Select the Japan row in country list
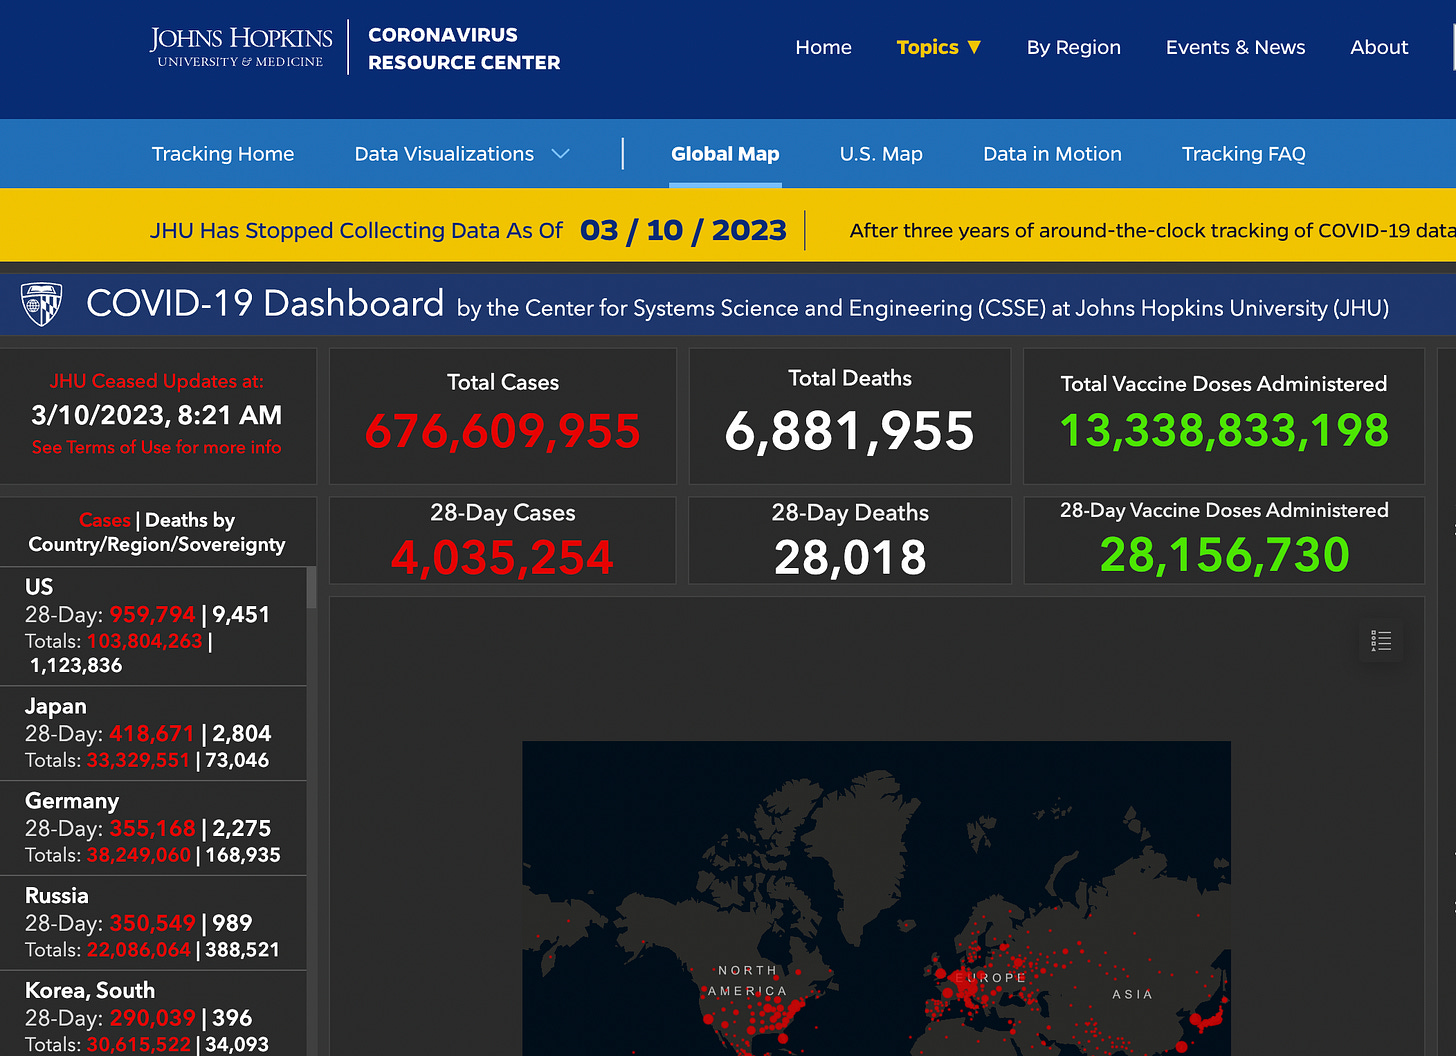This screenshot has width=1456, height=1056. pyautogui.click(x=153, y=733)
